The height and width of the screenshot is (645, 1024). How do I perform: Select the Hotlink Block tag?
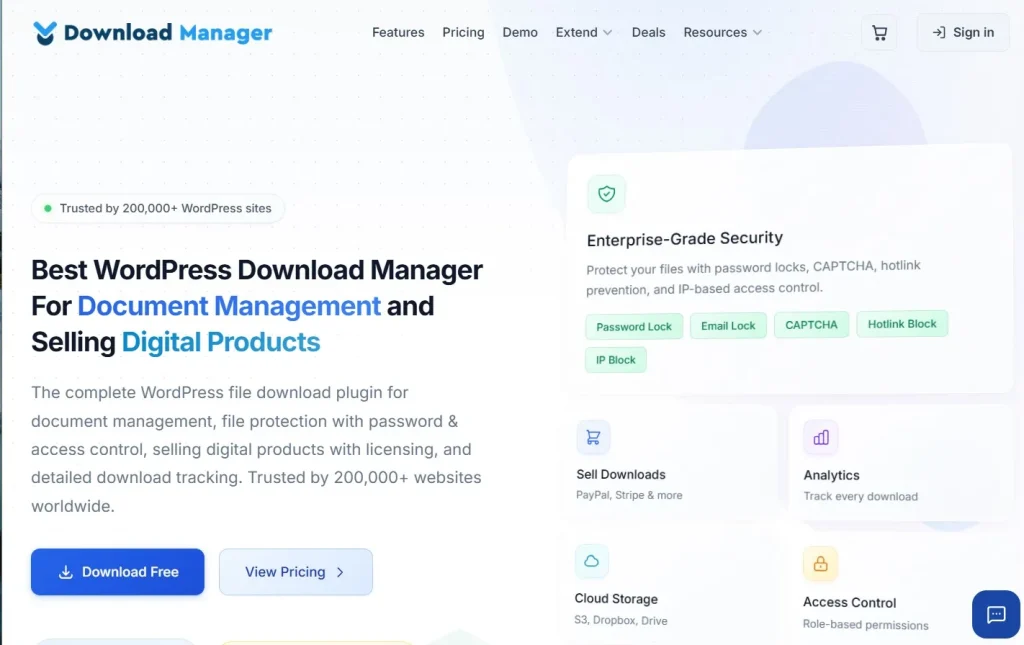pyautogui.click(x=902, y=324)
